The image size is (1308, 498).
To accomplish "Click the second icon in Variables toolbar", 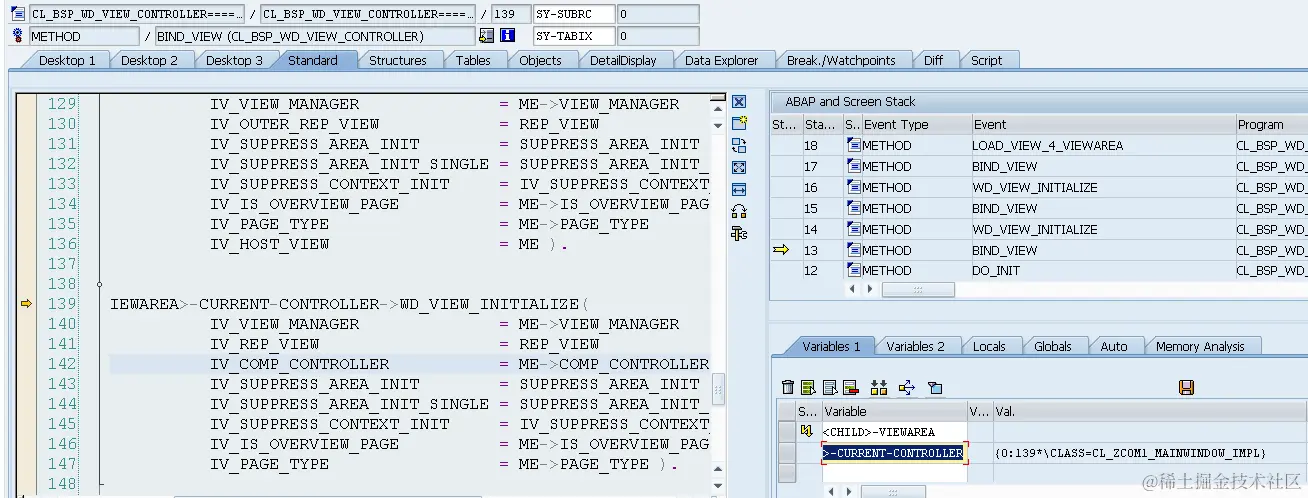I will pos(808,387).
